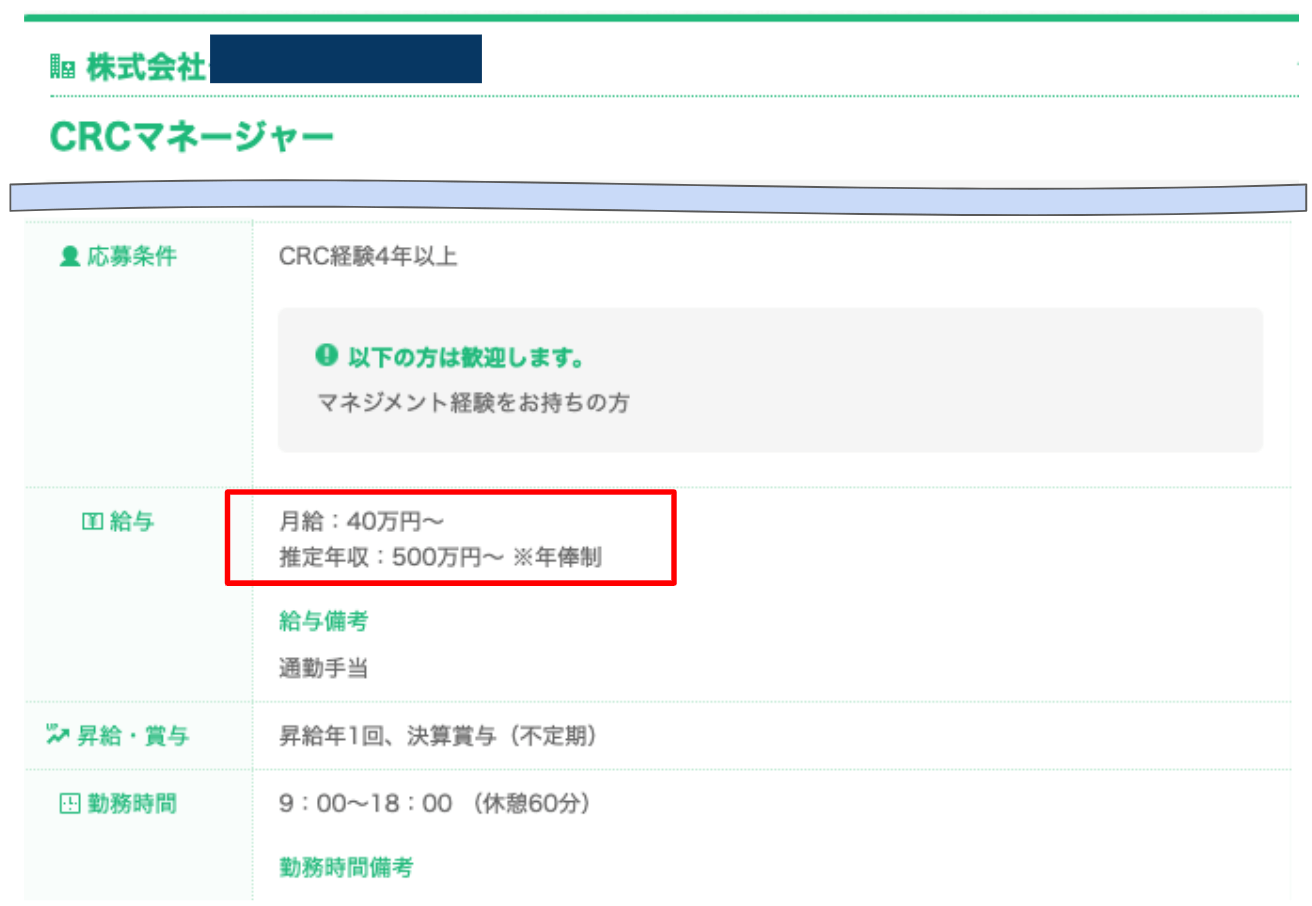This screenshot has width=1312, height=906.
Task: Click the CRC経験4年以上 requirement text
Action: coord(368,257)
